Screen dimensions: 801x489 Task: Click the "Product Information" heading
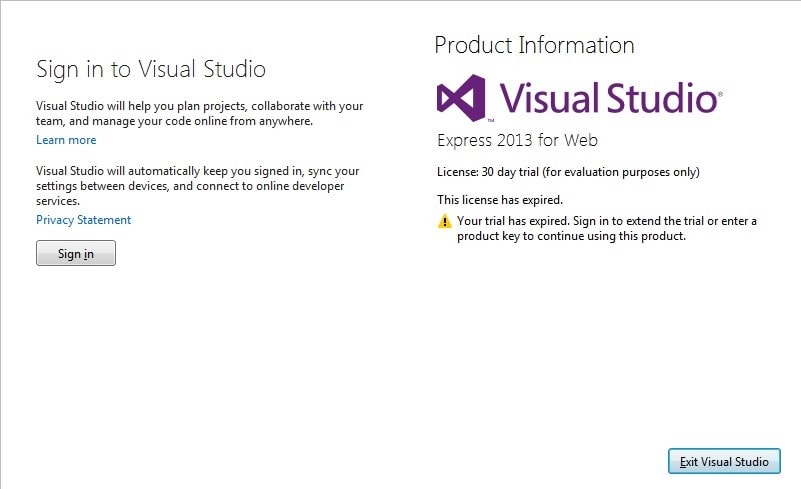[534, 45]
